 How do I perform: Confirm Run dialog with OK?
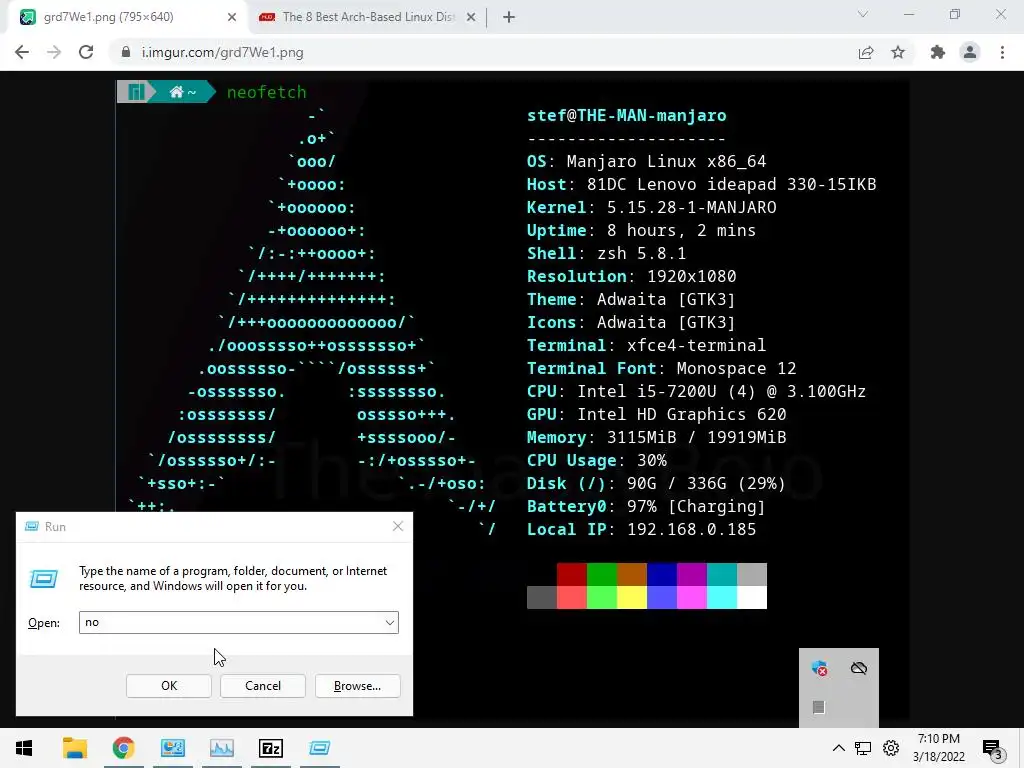pyautogui.click(x=168, y=686)
